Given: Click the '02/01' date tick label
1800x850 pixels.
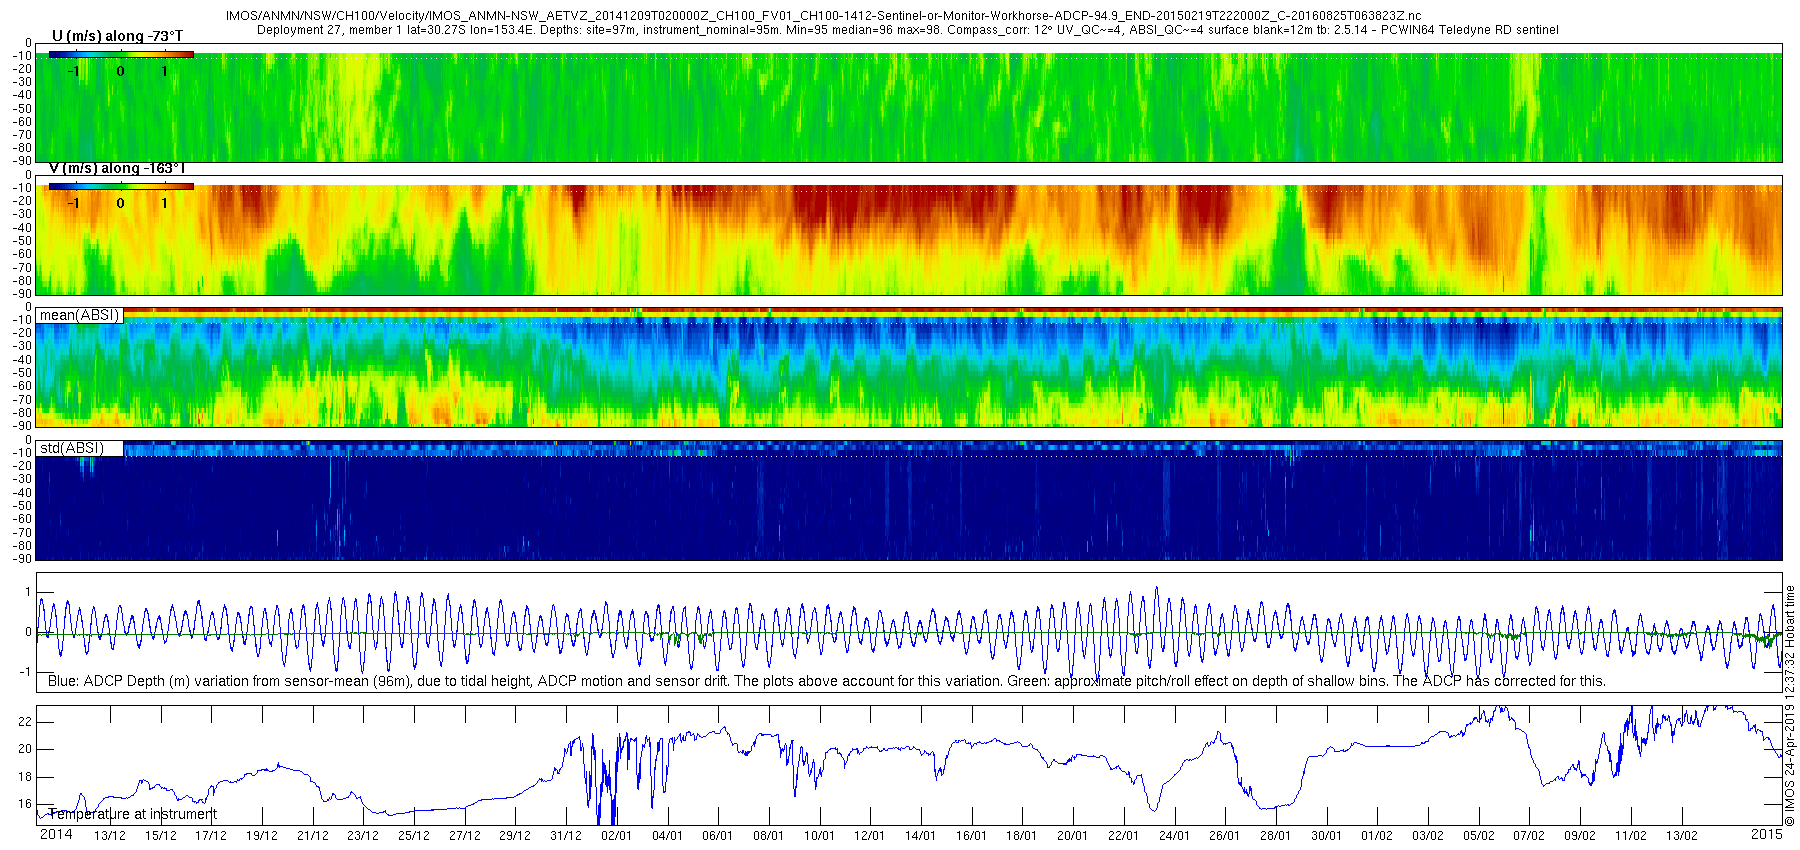Looking at the screenshot, I should point(617,836).
